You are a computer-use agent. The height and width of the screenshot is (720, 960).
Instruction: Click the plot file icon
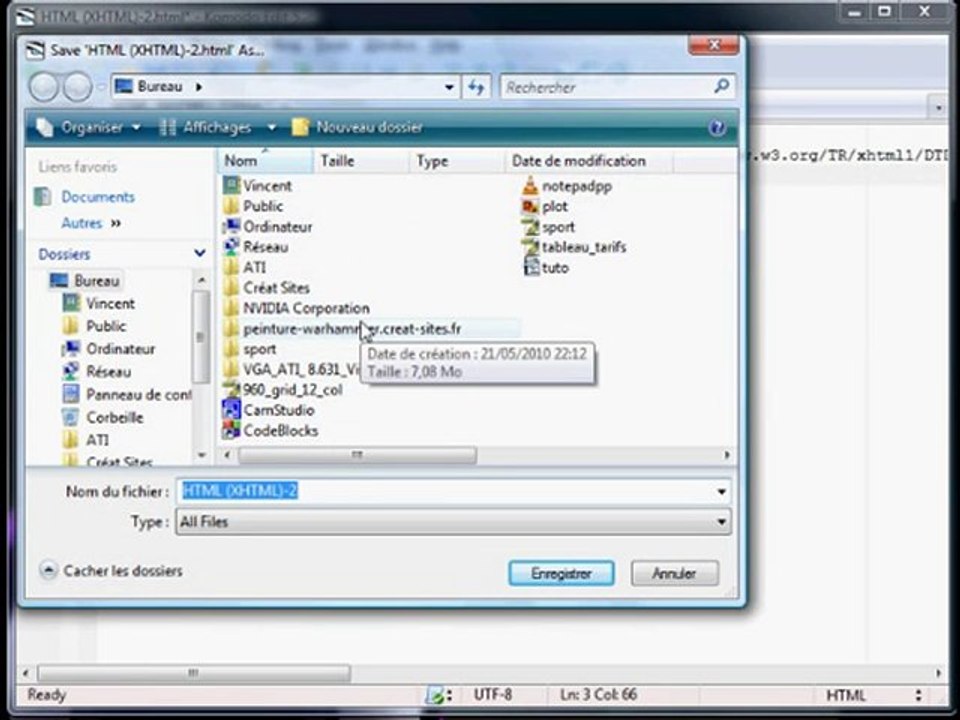(530, 206)
